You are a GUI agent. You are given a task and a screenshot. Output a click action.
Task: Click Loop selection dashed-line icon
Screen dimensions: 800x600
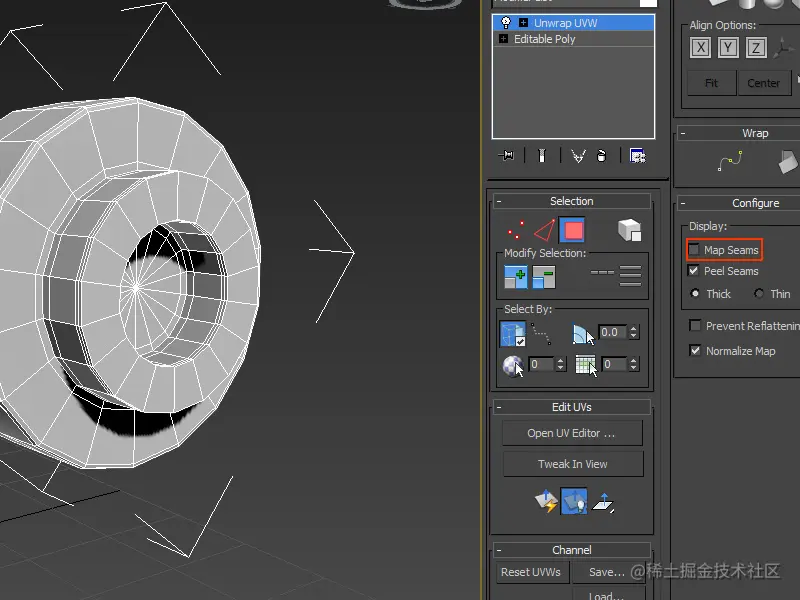tap(602, 272)
